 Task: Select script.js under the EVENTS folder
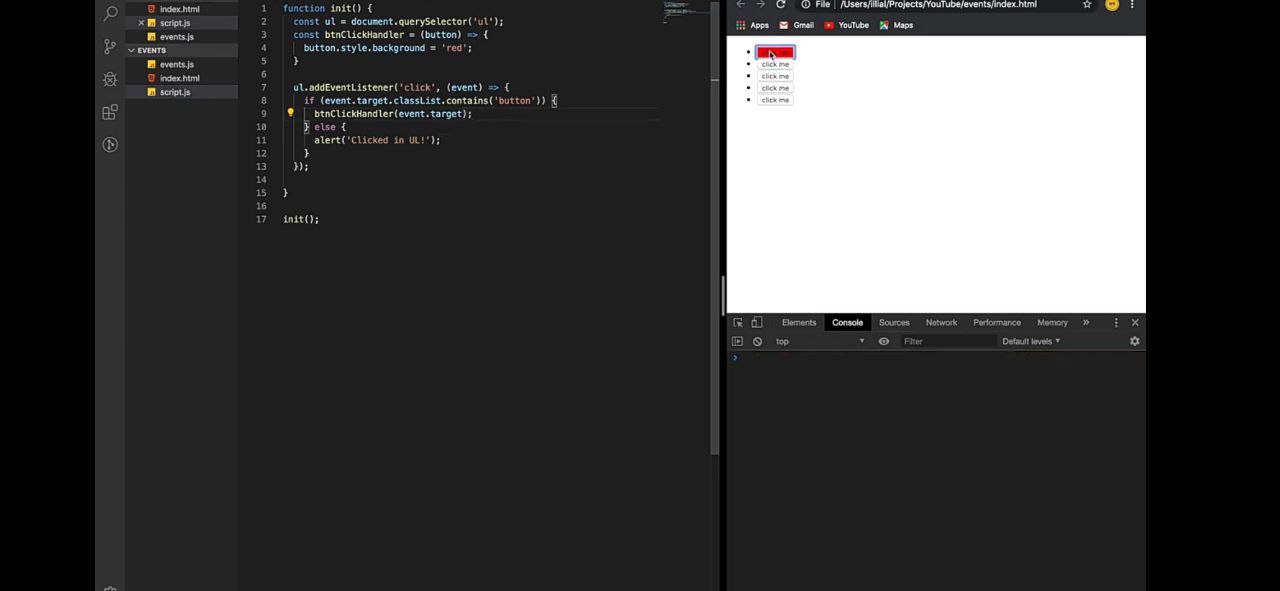pos(175,92)
